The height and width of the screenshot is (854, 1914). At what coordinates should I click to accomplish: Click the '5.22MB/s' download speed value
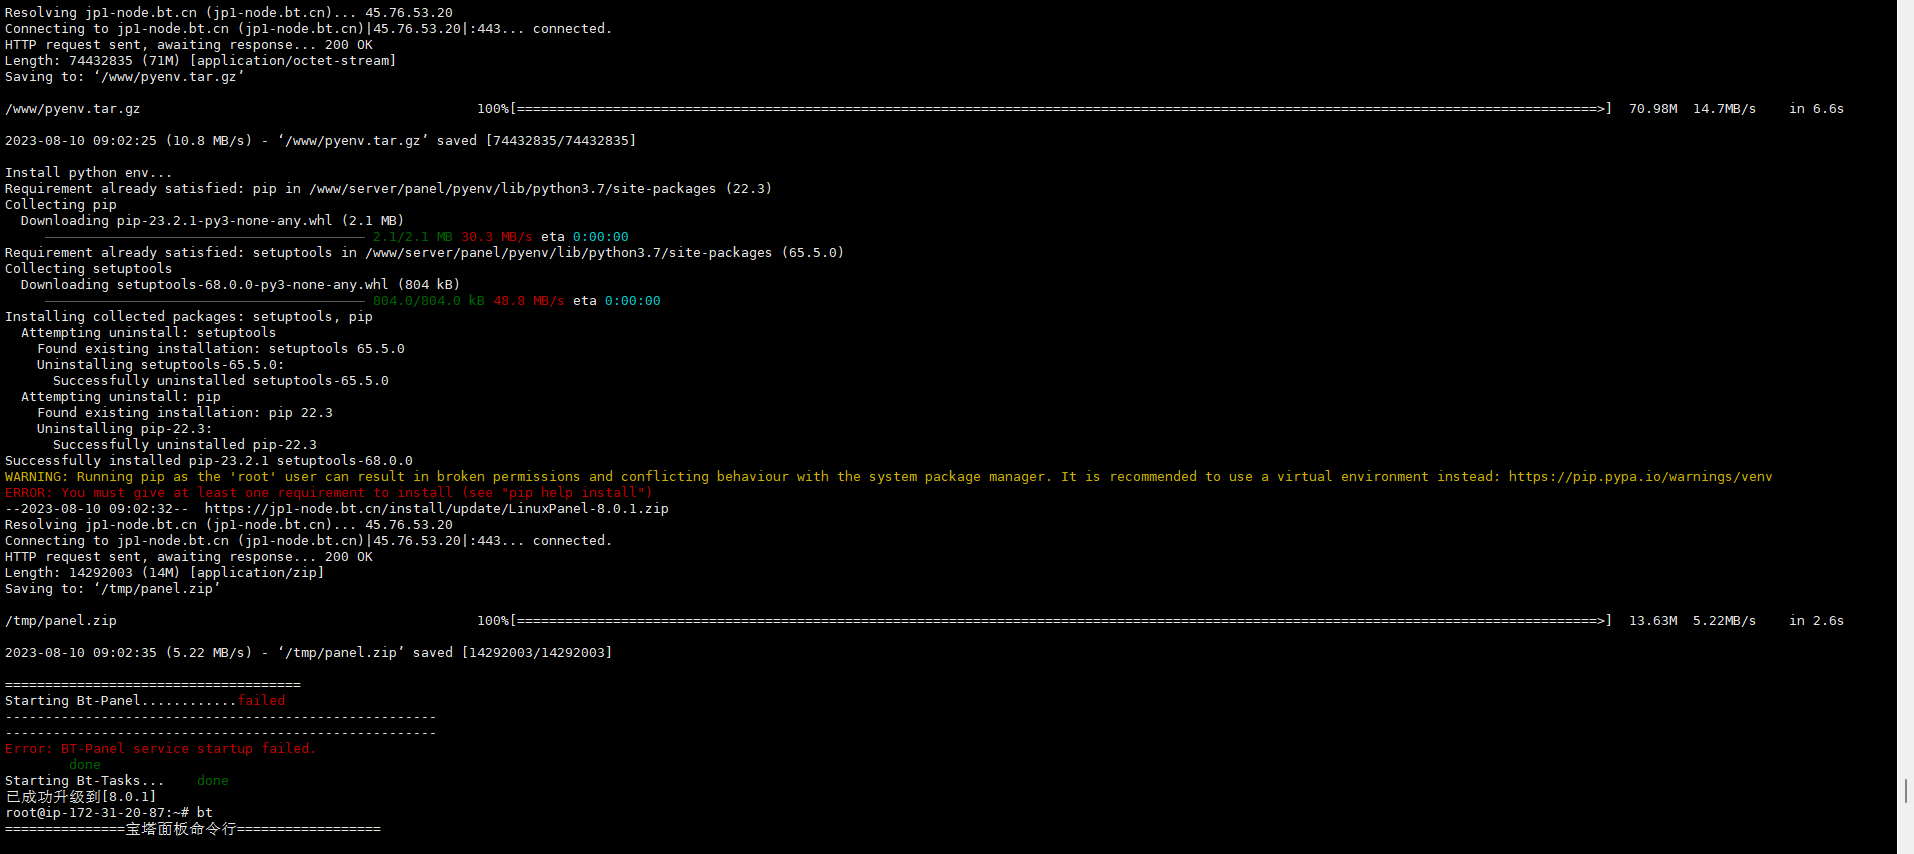pyautogui.click(x=1724, y=621)
